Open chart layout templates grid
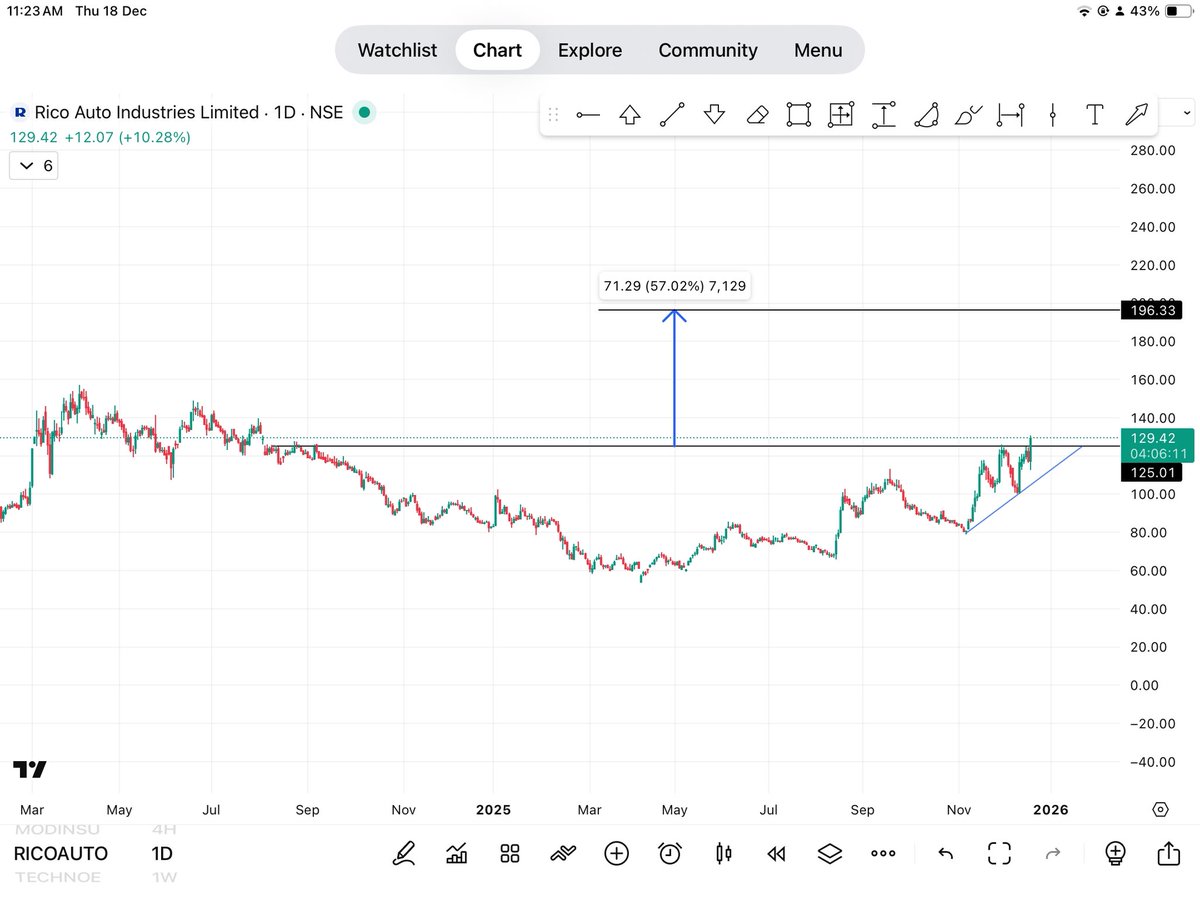 [510, 853]
